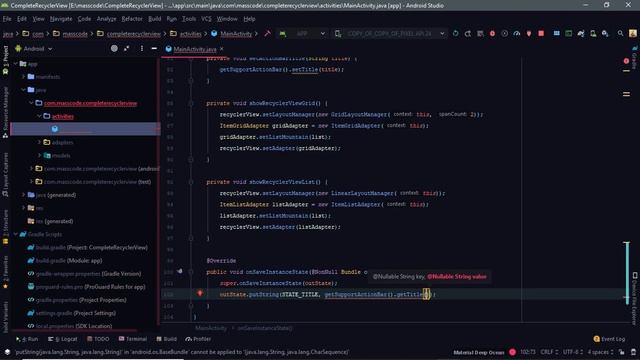This screenshot has width=640, height=360.
Task: Click the Make Project hammer icon
Action: pos(267,33)
